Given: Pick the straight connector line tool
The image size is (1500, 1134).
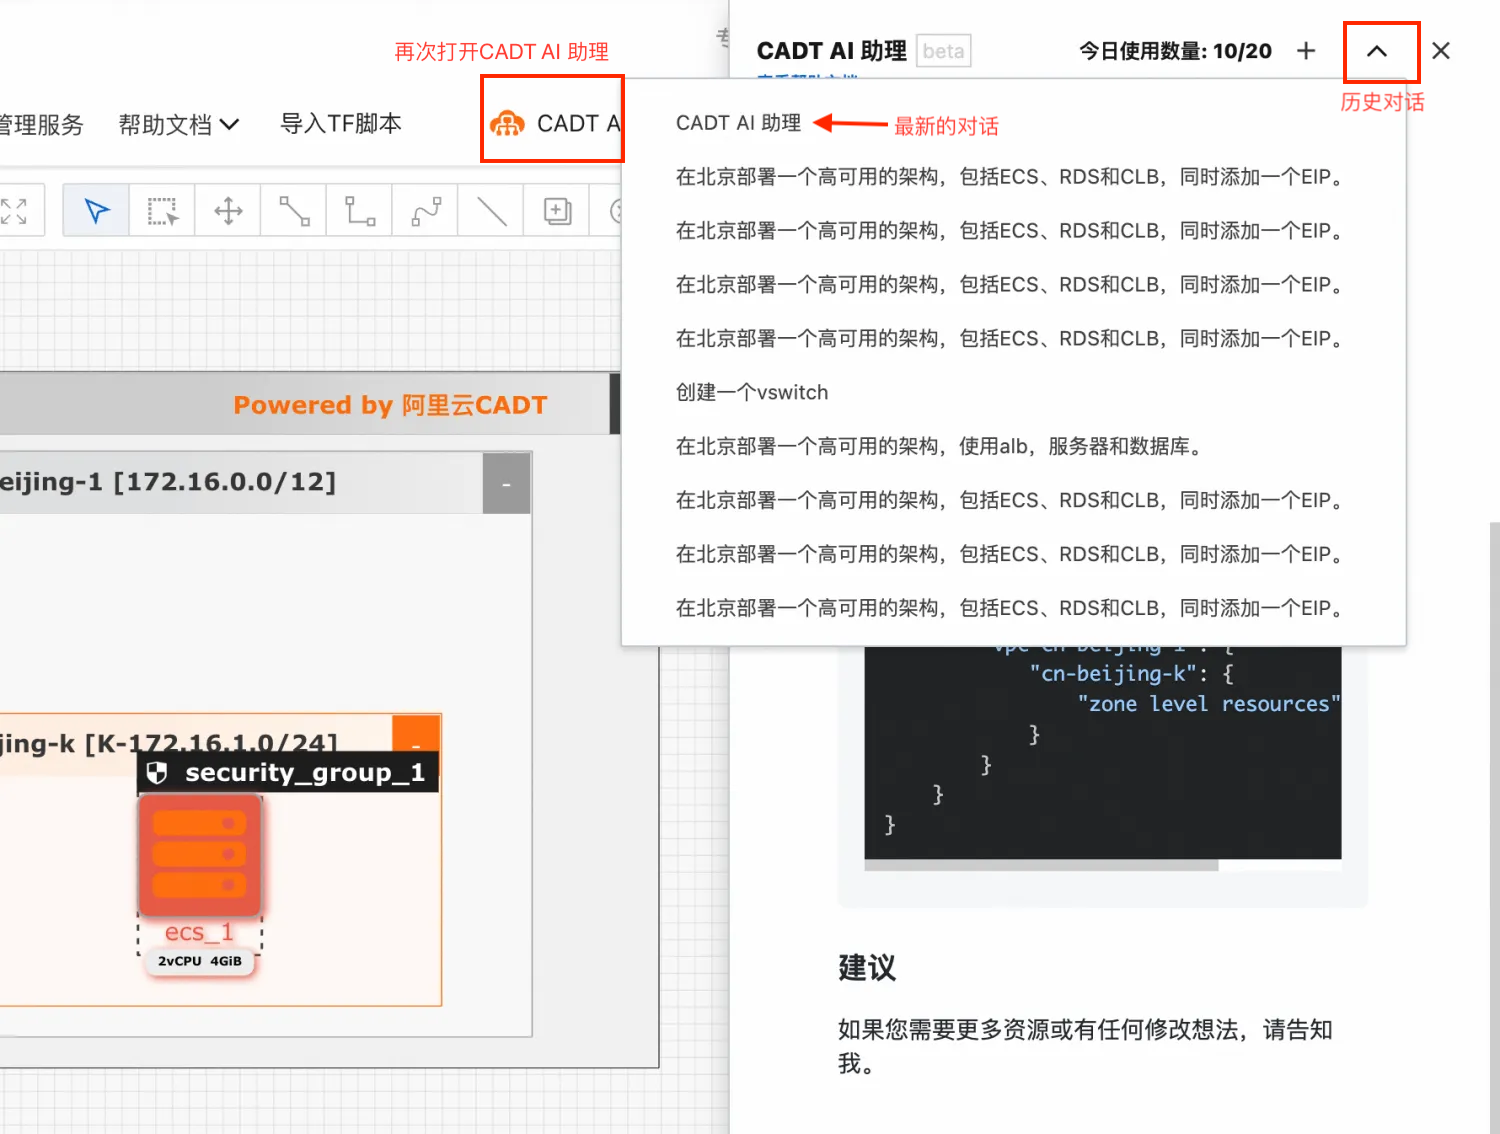Looking at the screenshot, I should pyautogui.click(x=294, y=211).
